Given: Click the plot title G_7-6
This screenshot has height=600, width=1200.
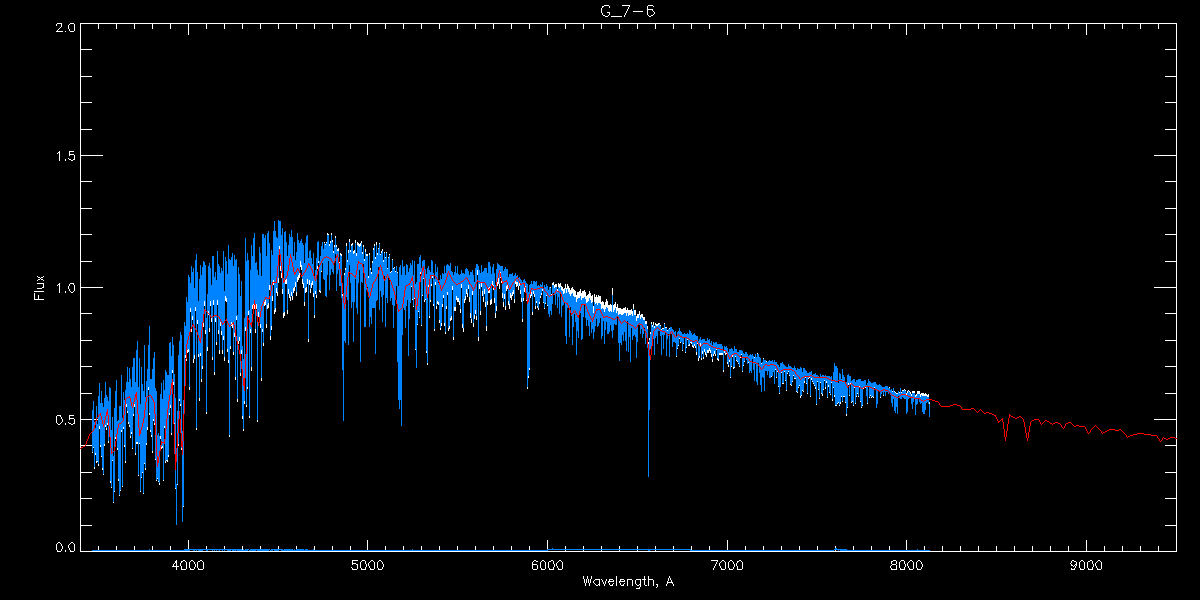Looking at the screenshot, I should click(627, 11).
